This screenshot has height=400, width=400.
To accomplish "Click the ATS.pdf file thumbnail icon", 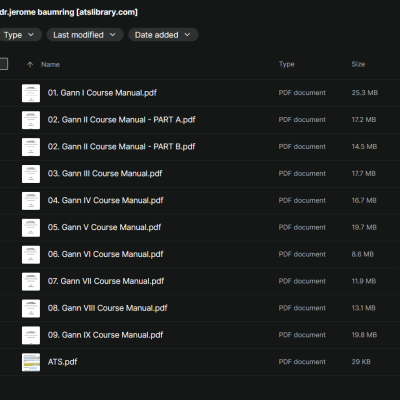I will pos(31,362).
